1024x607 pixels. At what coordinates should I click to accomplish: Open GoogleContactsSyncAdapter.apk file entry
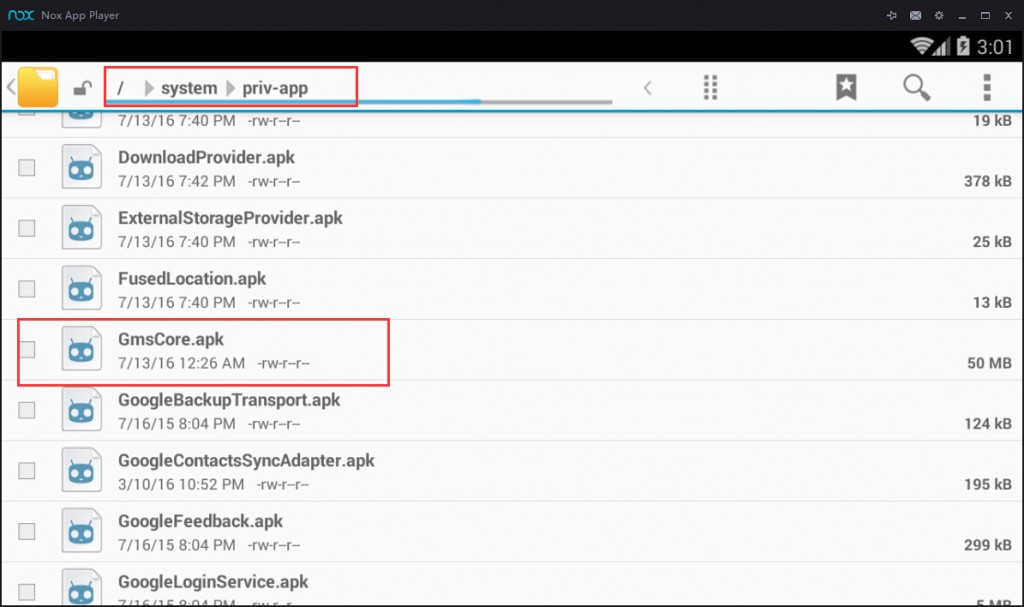(x=246, y=461)
